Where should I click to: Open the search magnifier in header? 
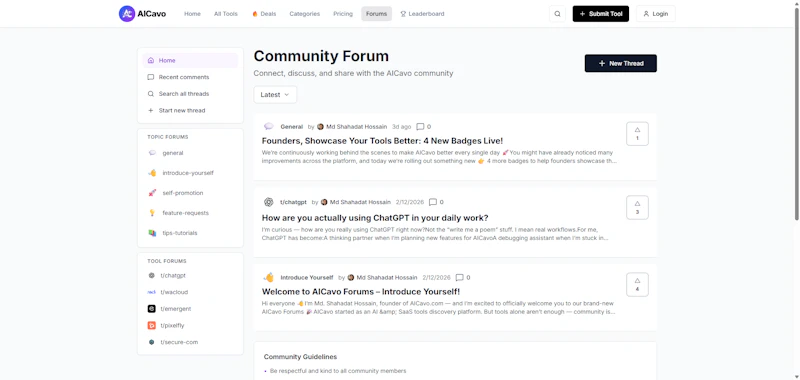point(557,14)
